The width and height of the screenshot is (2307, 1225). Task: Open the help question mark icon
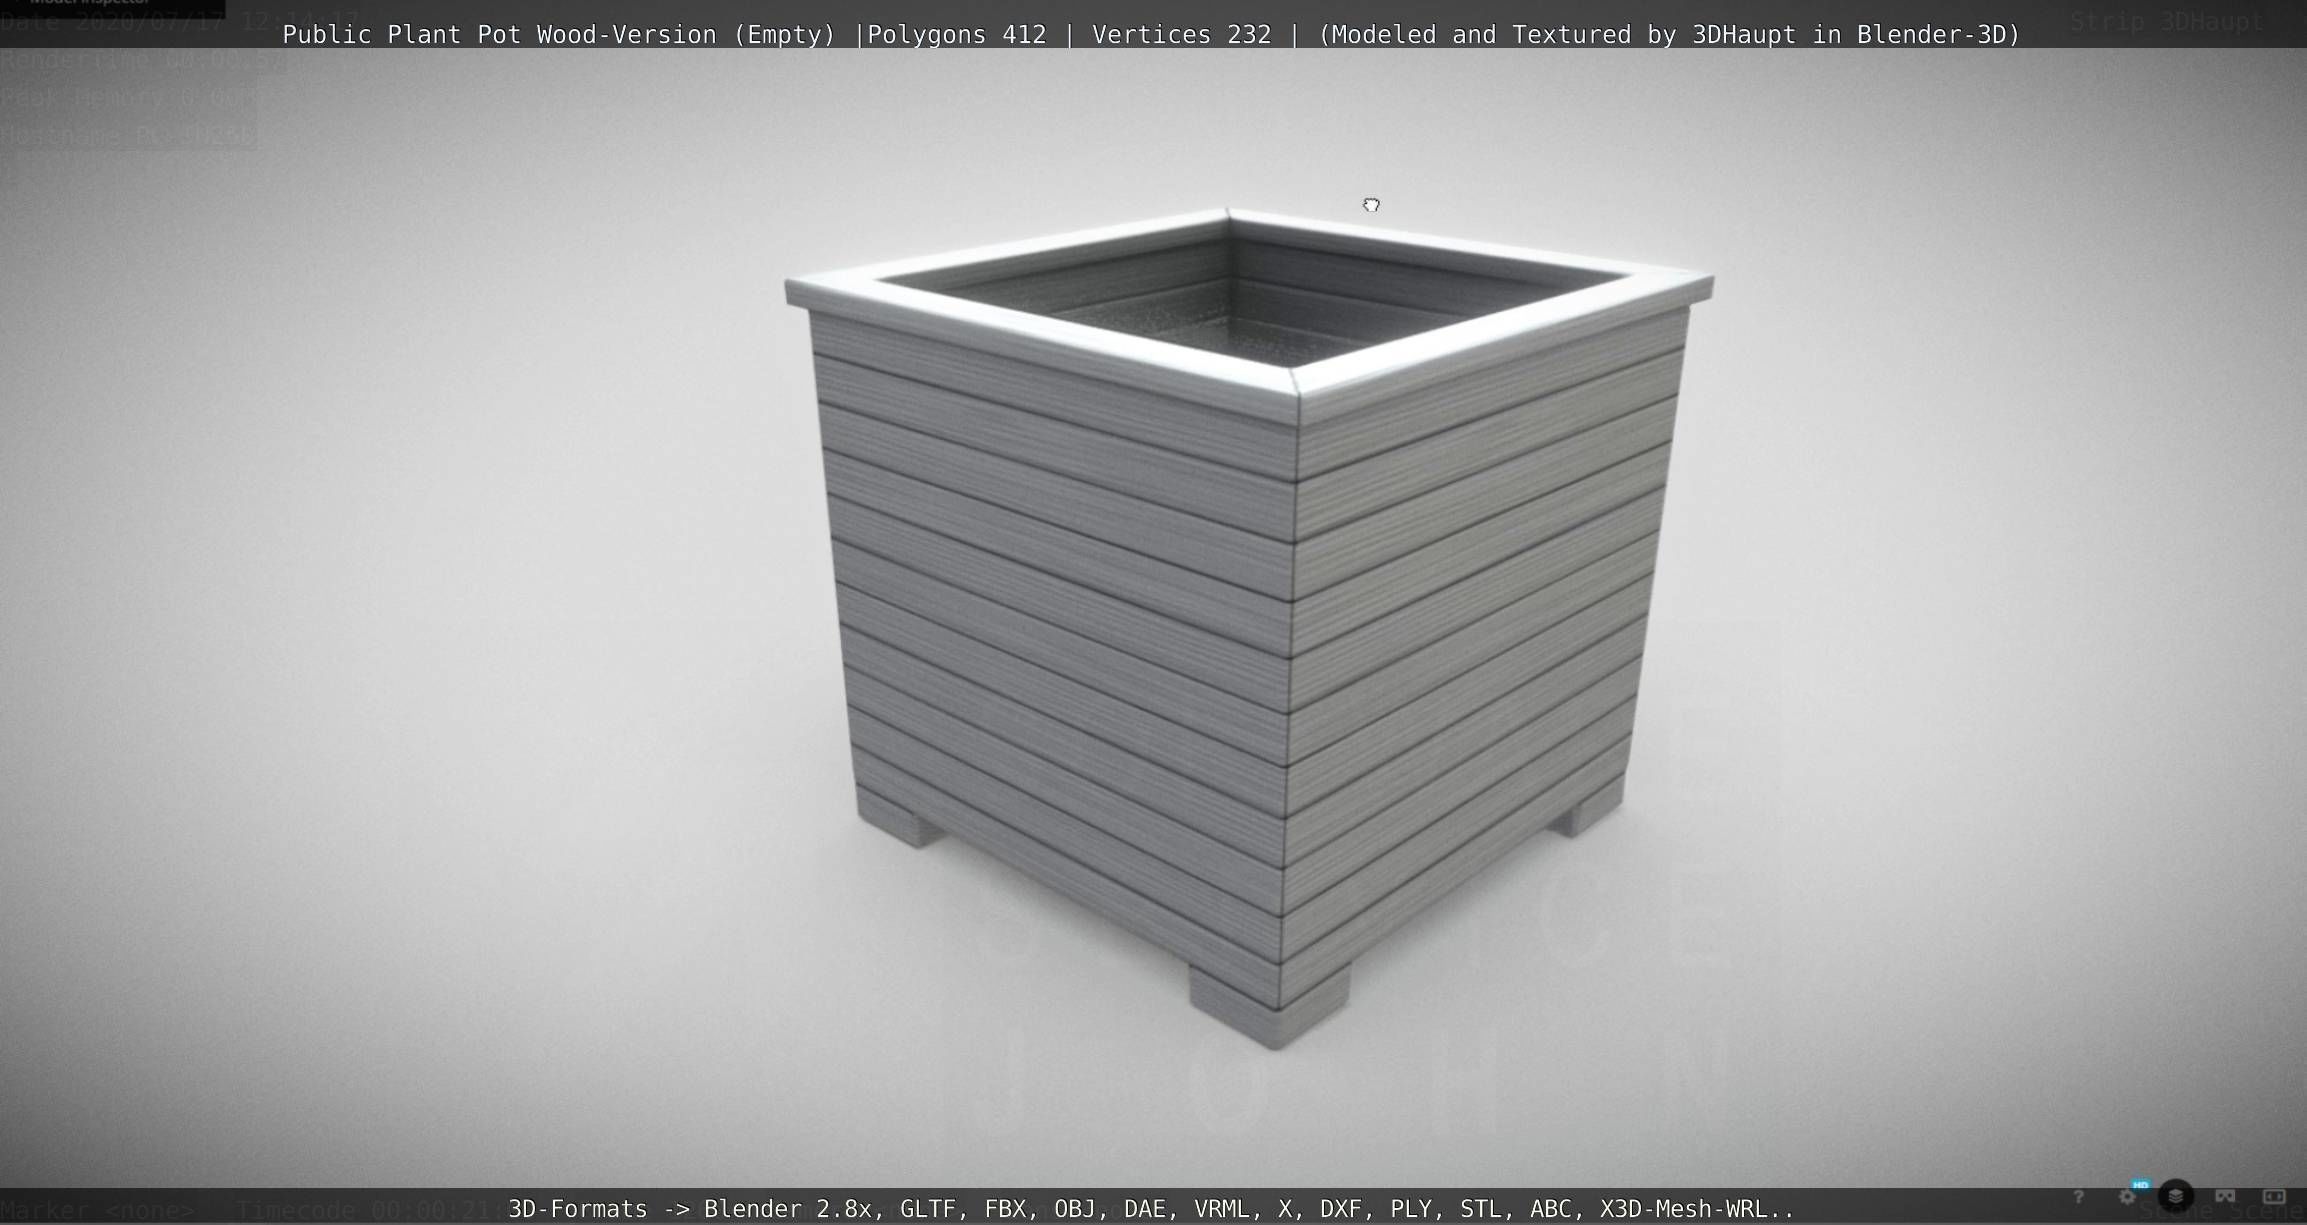2078,1197
